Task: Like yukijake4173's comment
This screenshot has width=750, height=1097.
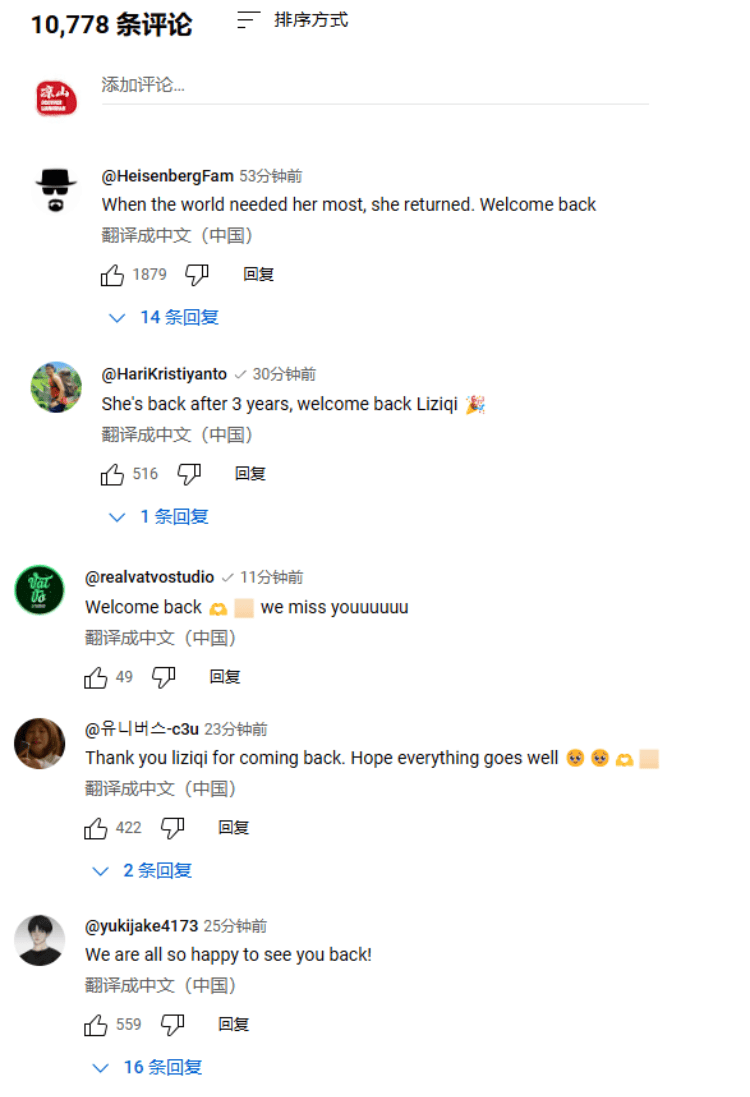Action: pyautogui.click(x=95, y=1026)
